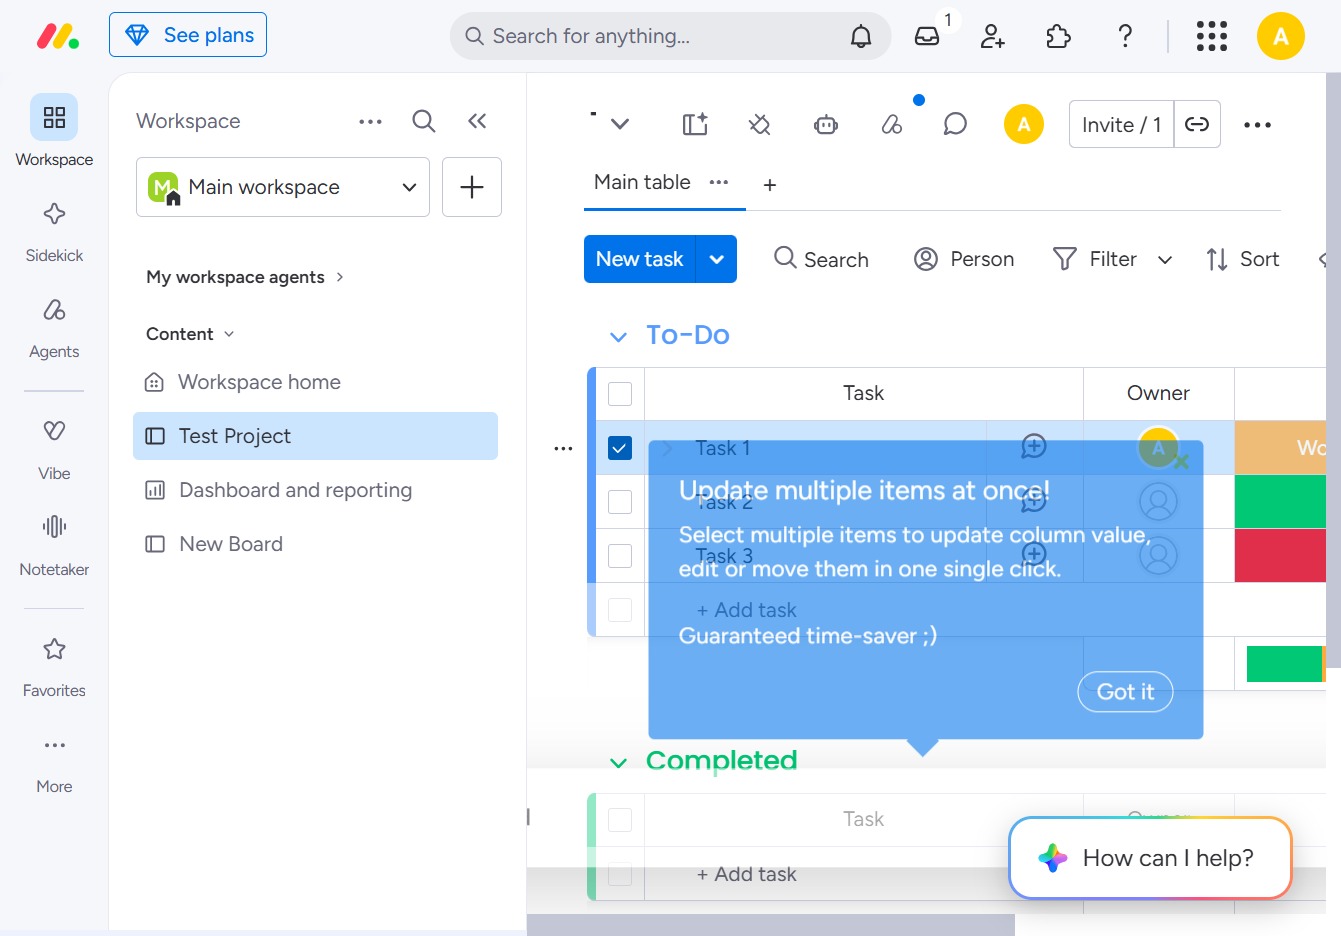
Task: Click the monday.com logo
Action: [57, 36]
